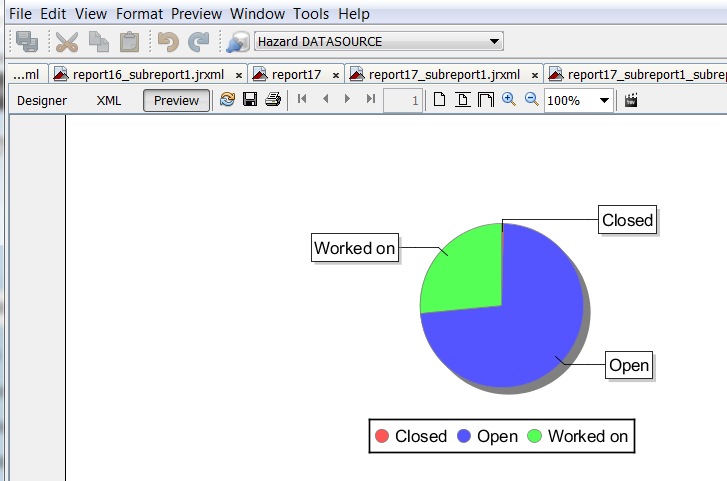727x481 pixels.
Task: Open the Tools menu
Action: click(x=311, y=14)
